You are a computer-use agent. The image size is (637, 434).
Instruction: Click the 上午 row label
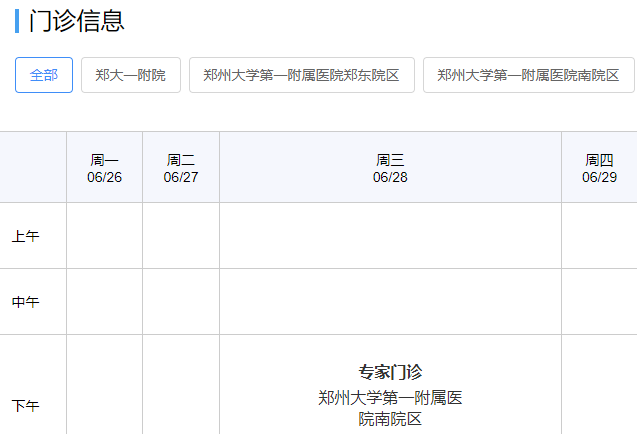pyautogui.click(x=25, y=236)
